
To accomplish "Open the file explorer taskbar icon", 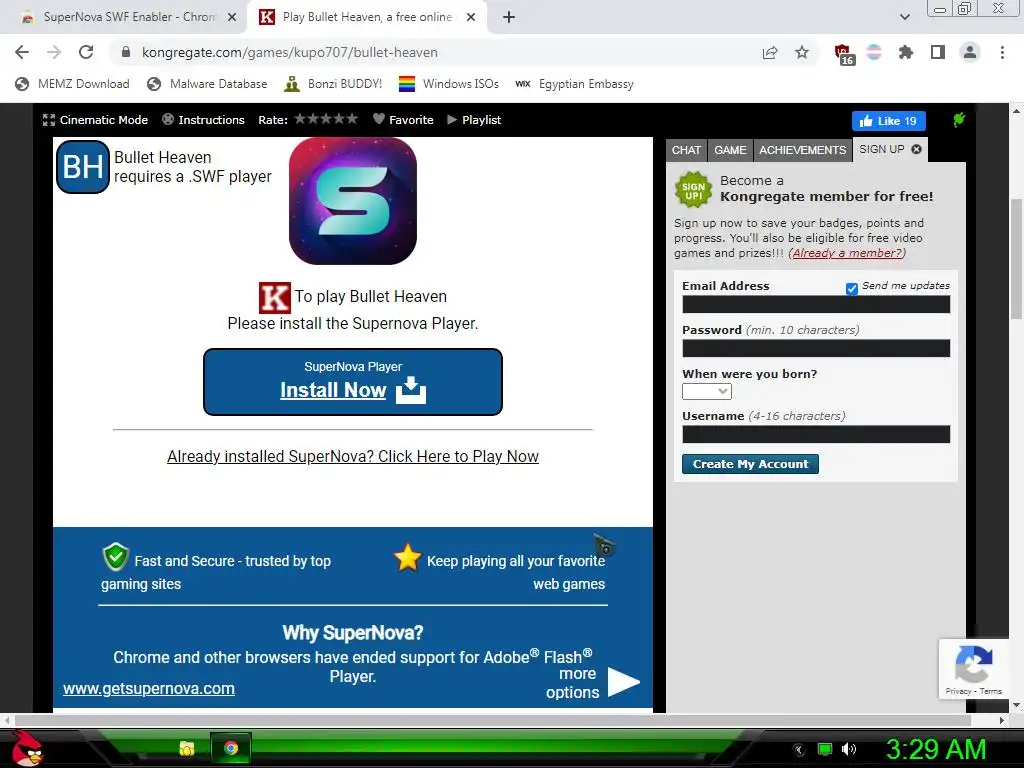I will (x=187, y=748).
